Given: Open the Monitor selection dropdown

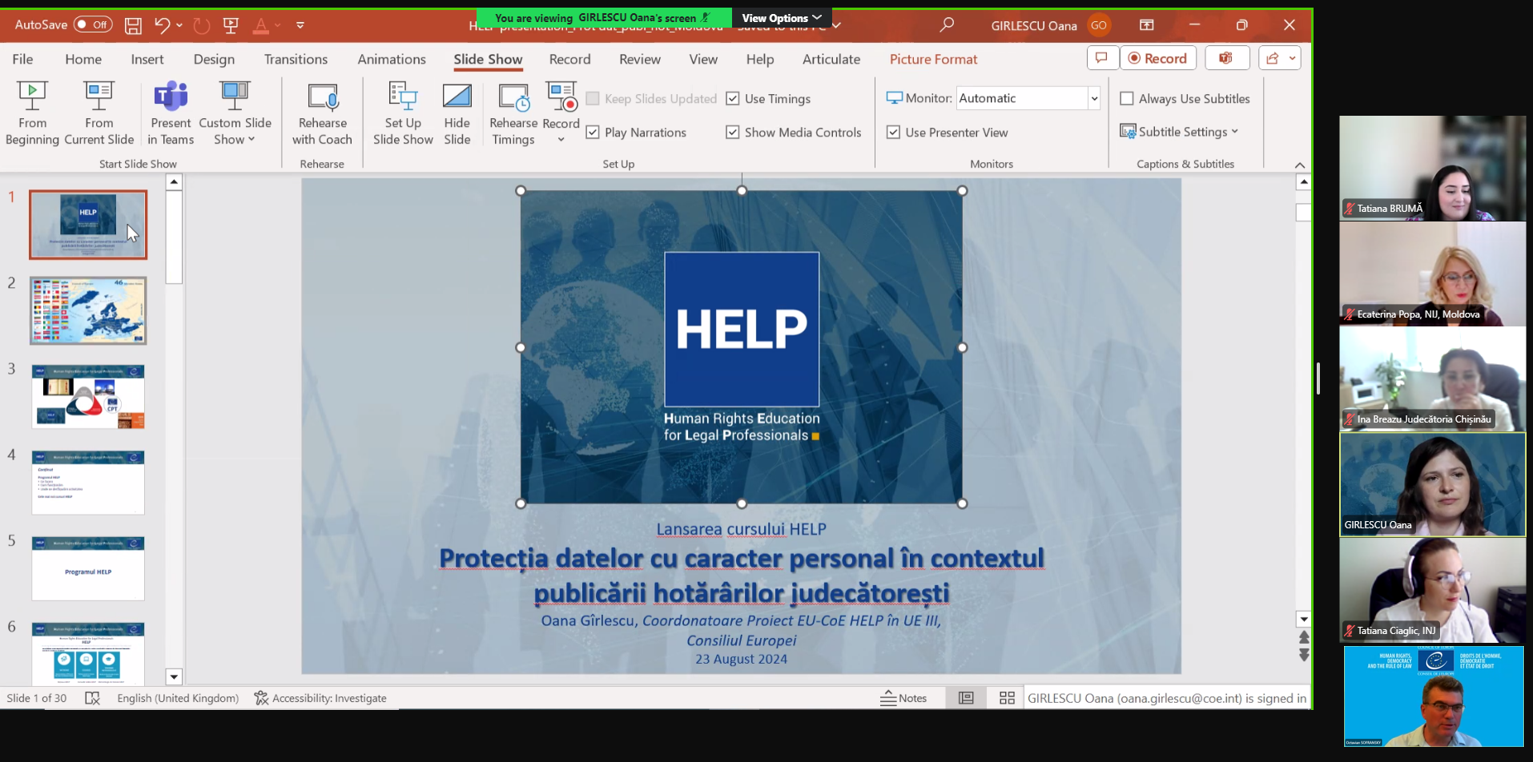Looking at the screenshot, I should (x=1093, y=98).
